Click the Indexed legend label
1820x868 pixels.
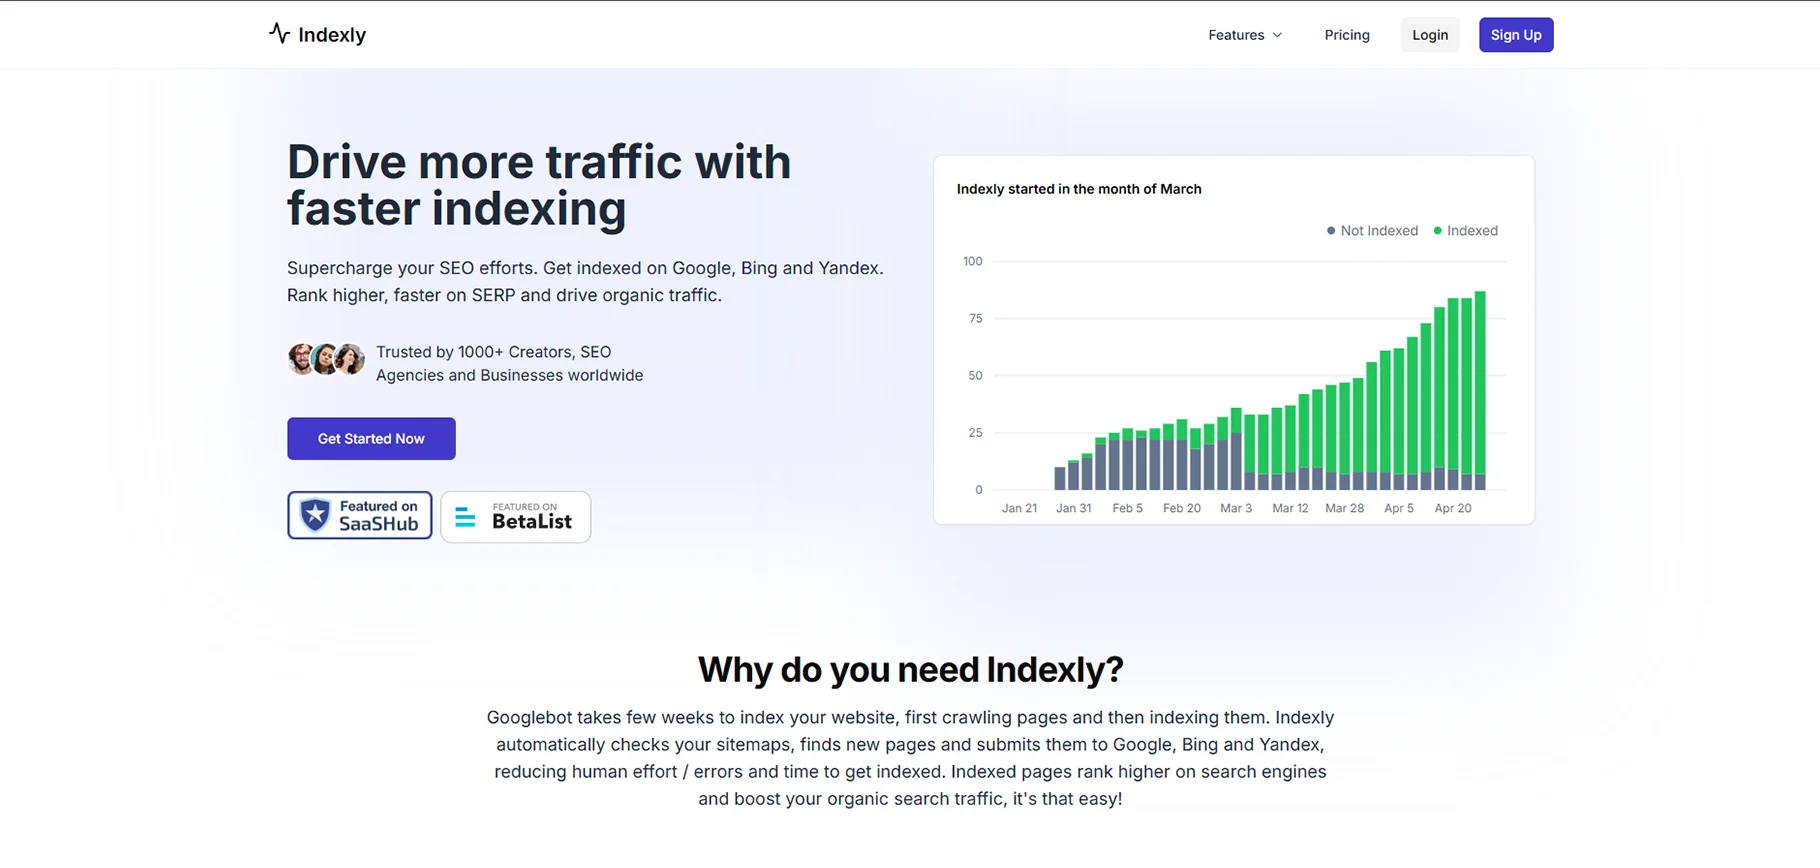point(1472,231)
